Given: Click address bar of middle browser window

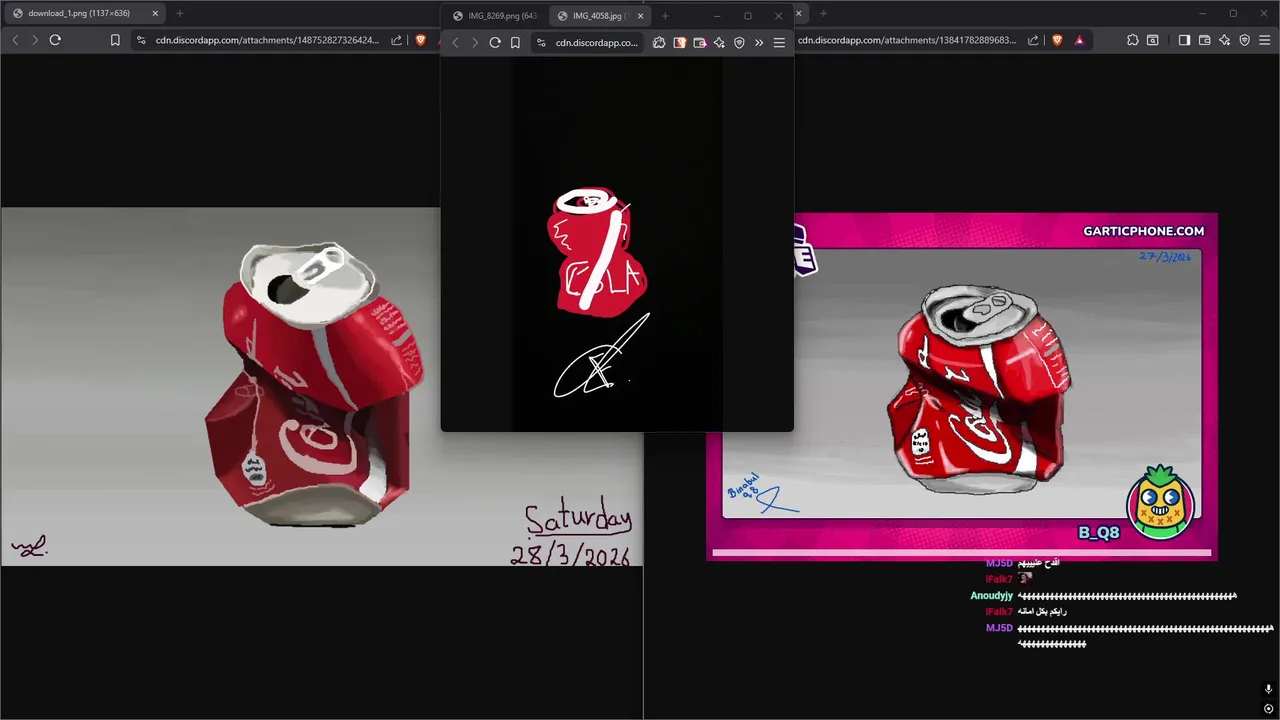Looking at the screenshot, I should [588, 43].
